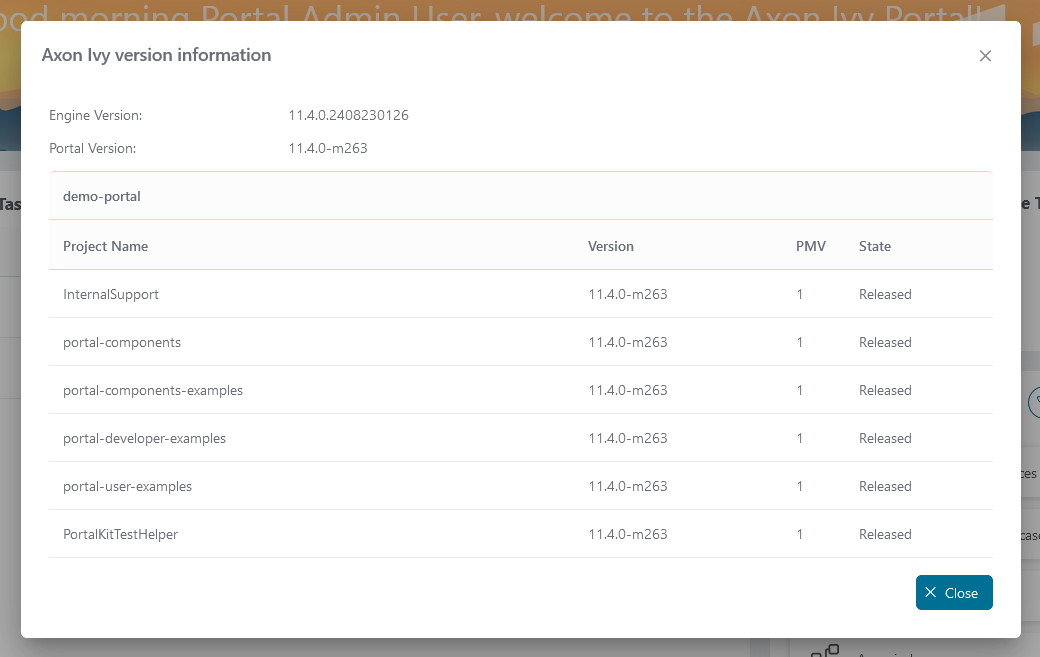
Task: Click the dialog title Axon Ivy version information
Action: click(x=157, y=55)
